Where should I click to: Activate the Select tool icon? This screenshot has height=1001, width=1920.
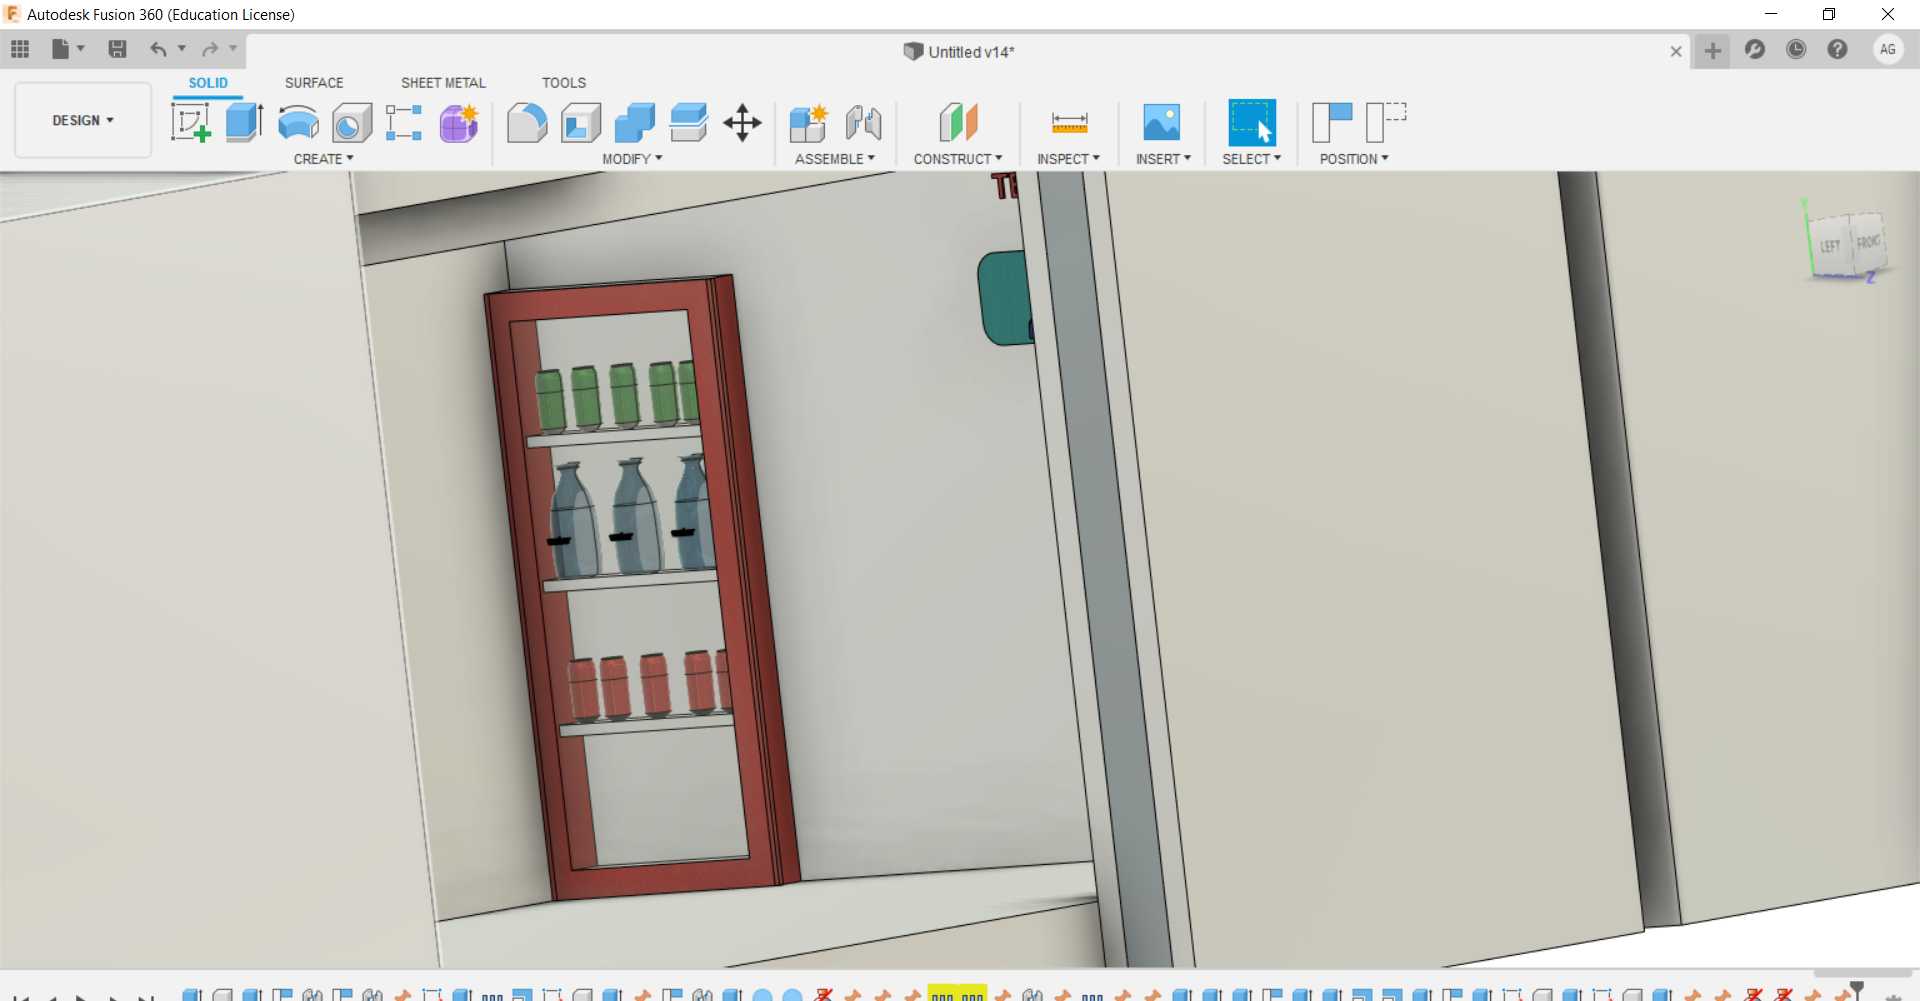(1251, 123)
